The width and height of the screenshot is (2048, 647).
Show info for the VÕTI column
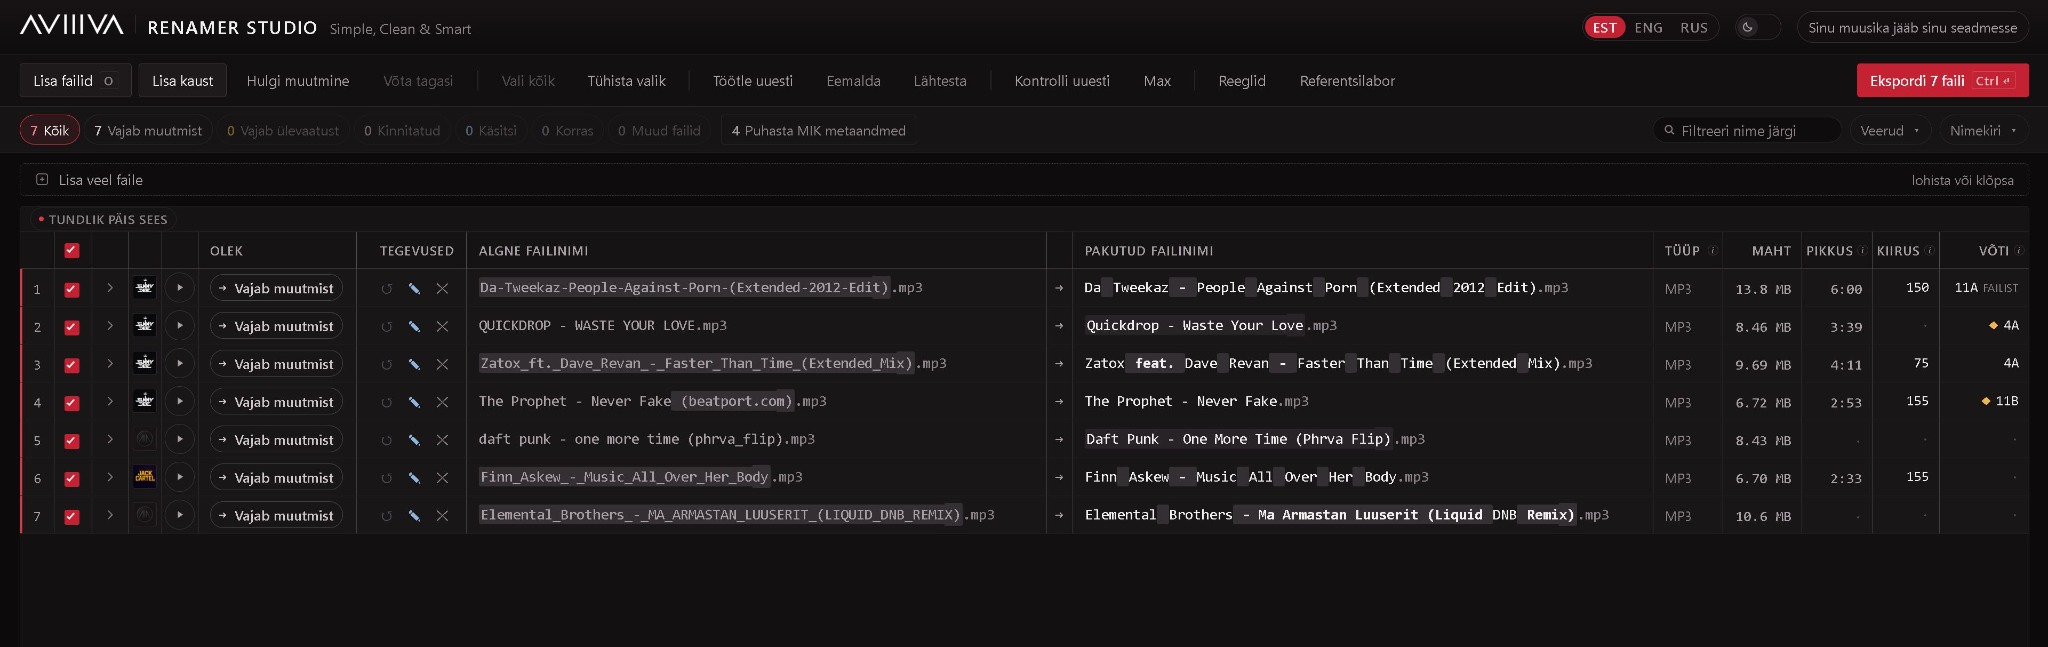coord(2019,251)
